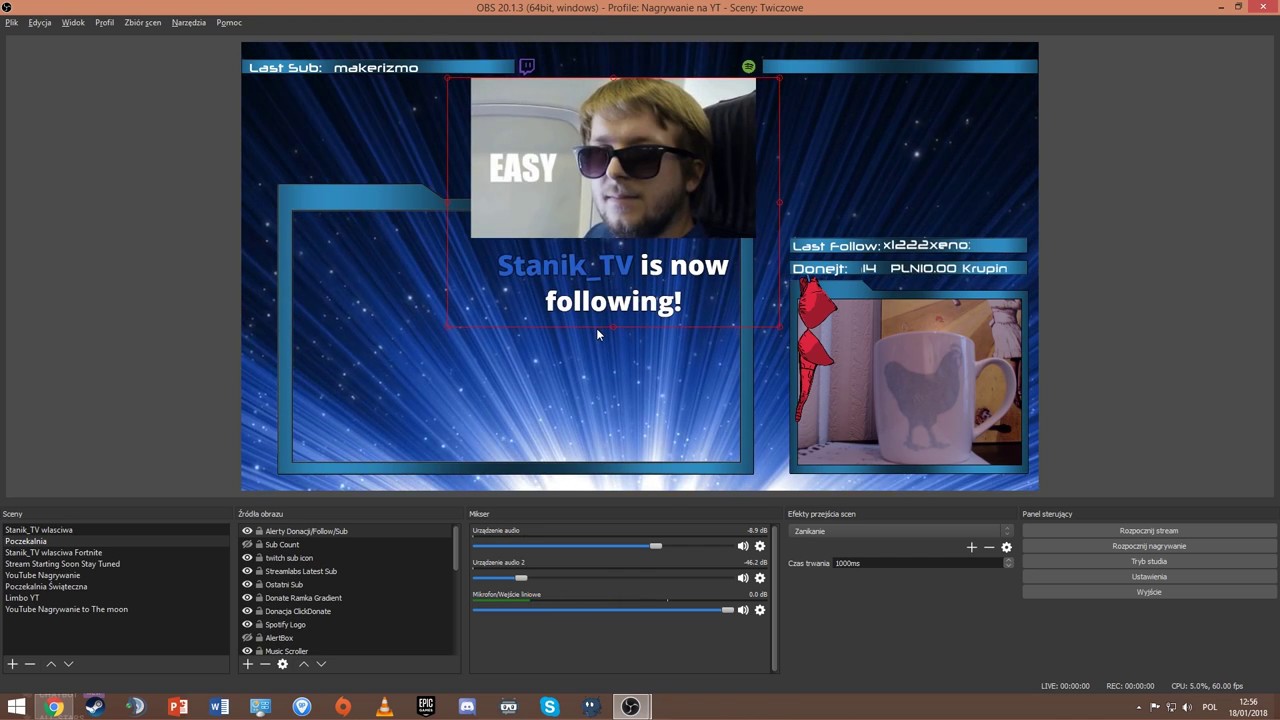Hide the Alerty Donacji/Follow/Sub source
1280x720 pixels.
247,531
